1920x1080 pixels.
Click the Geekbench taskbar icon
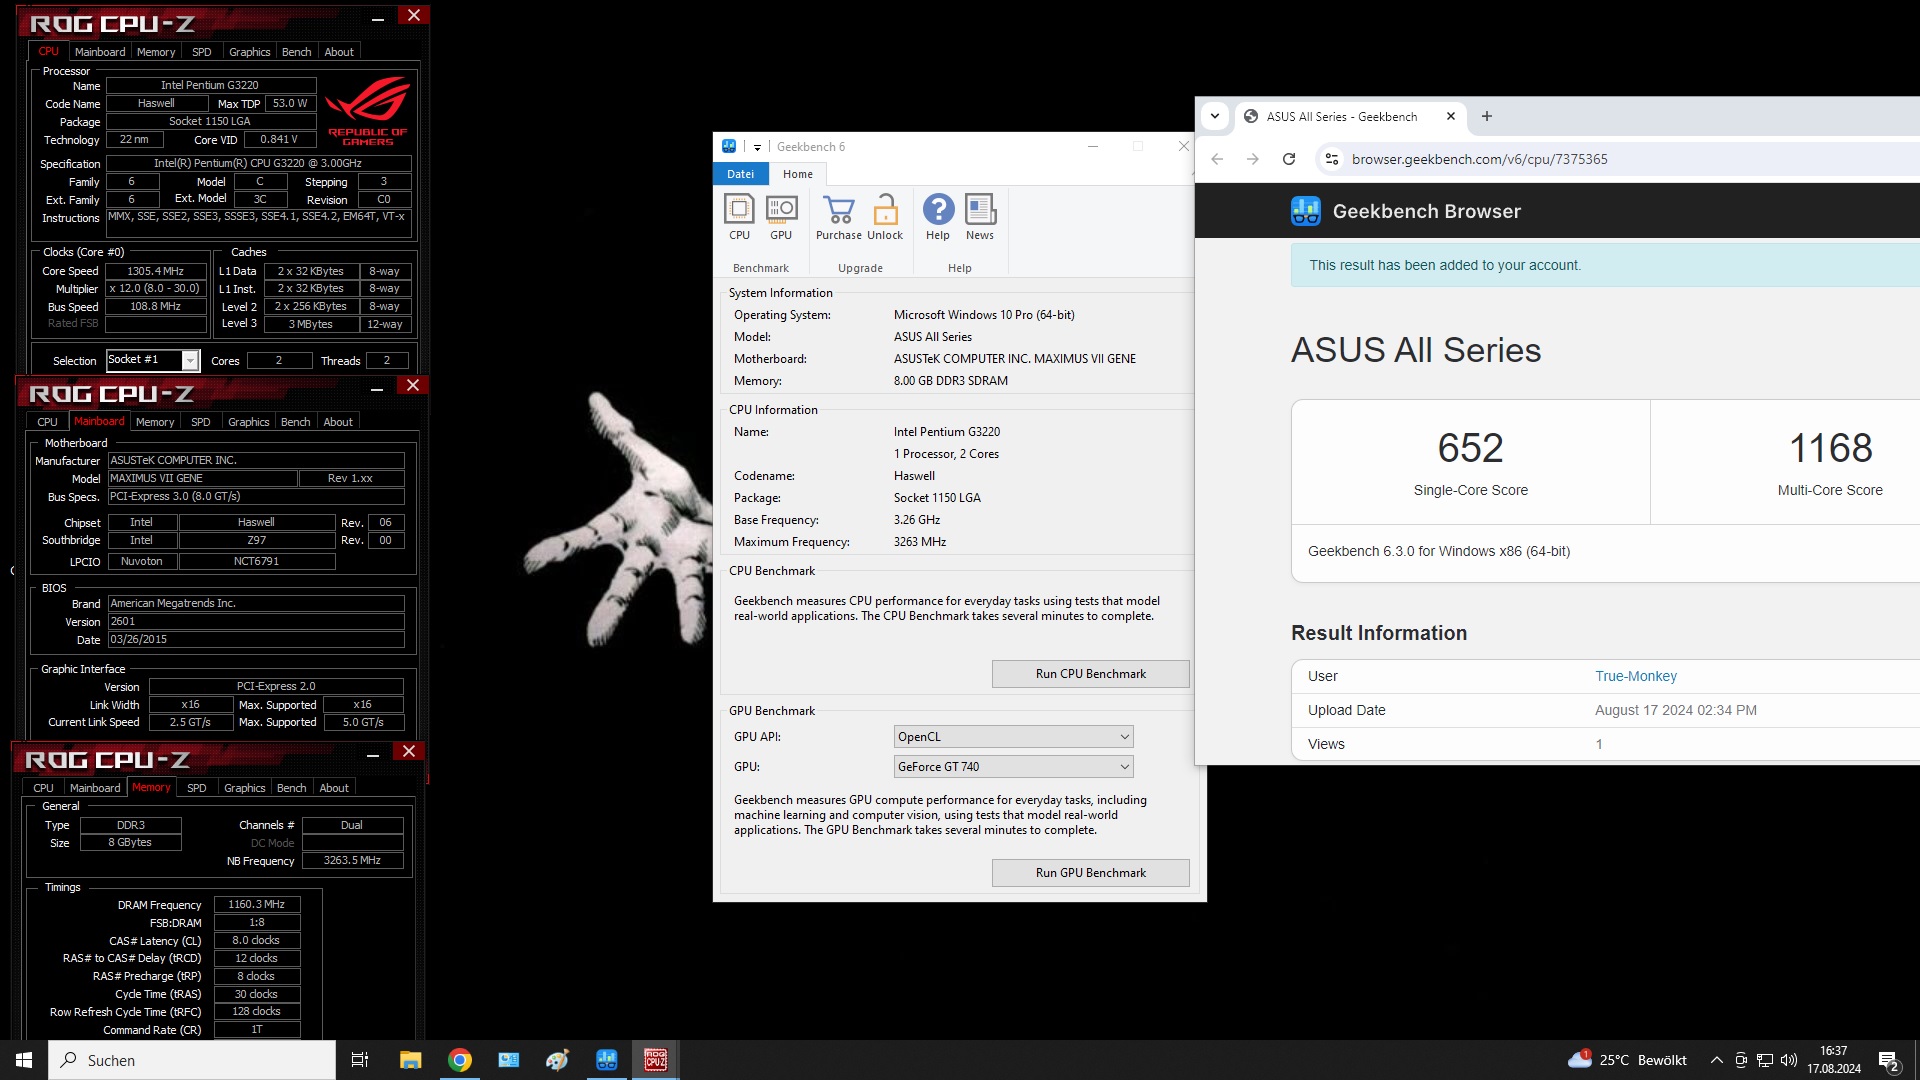tap(607, 1060)
